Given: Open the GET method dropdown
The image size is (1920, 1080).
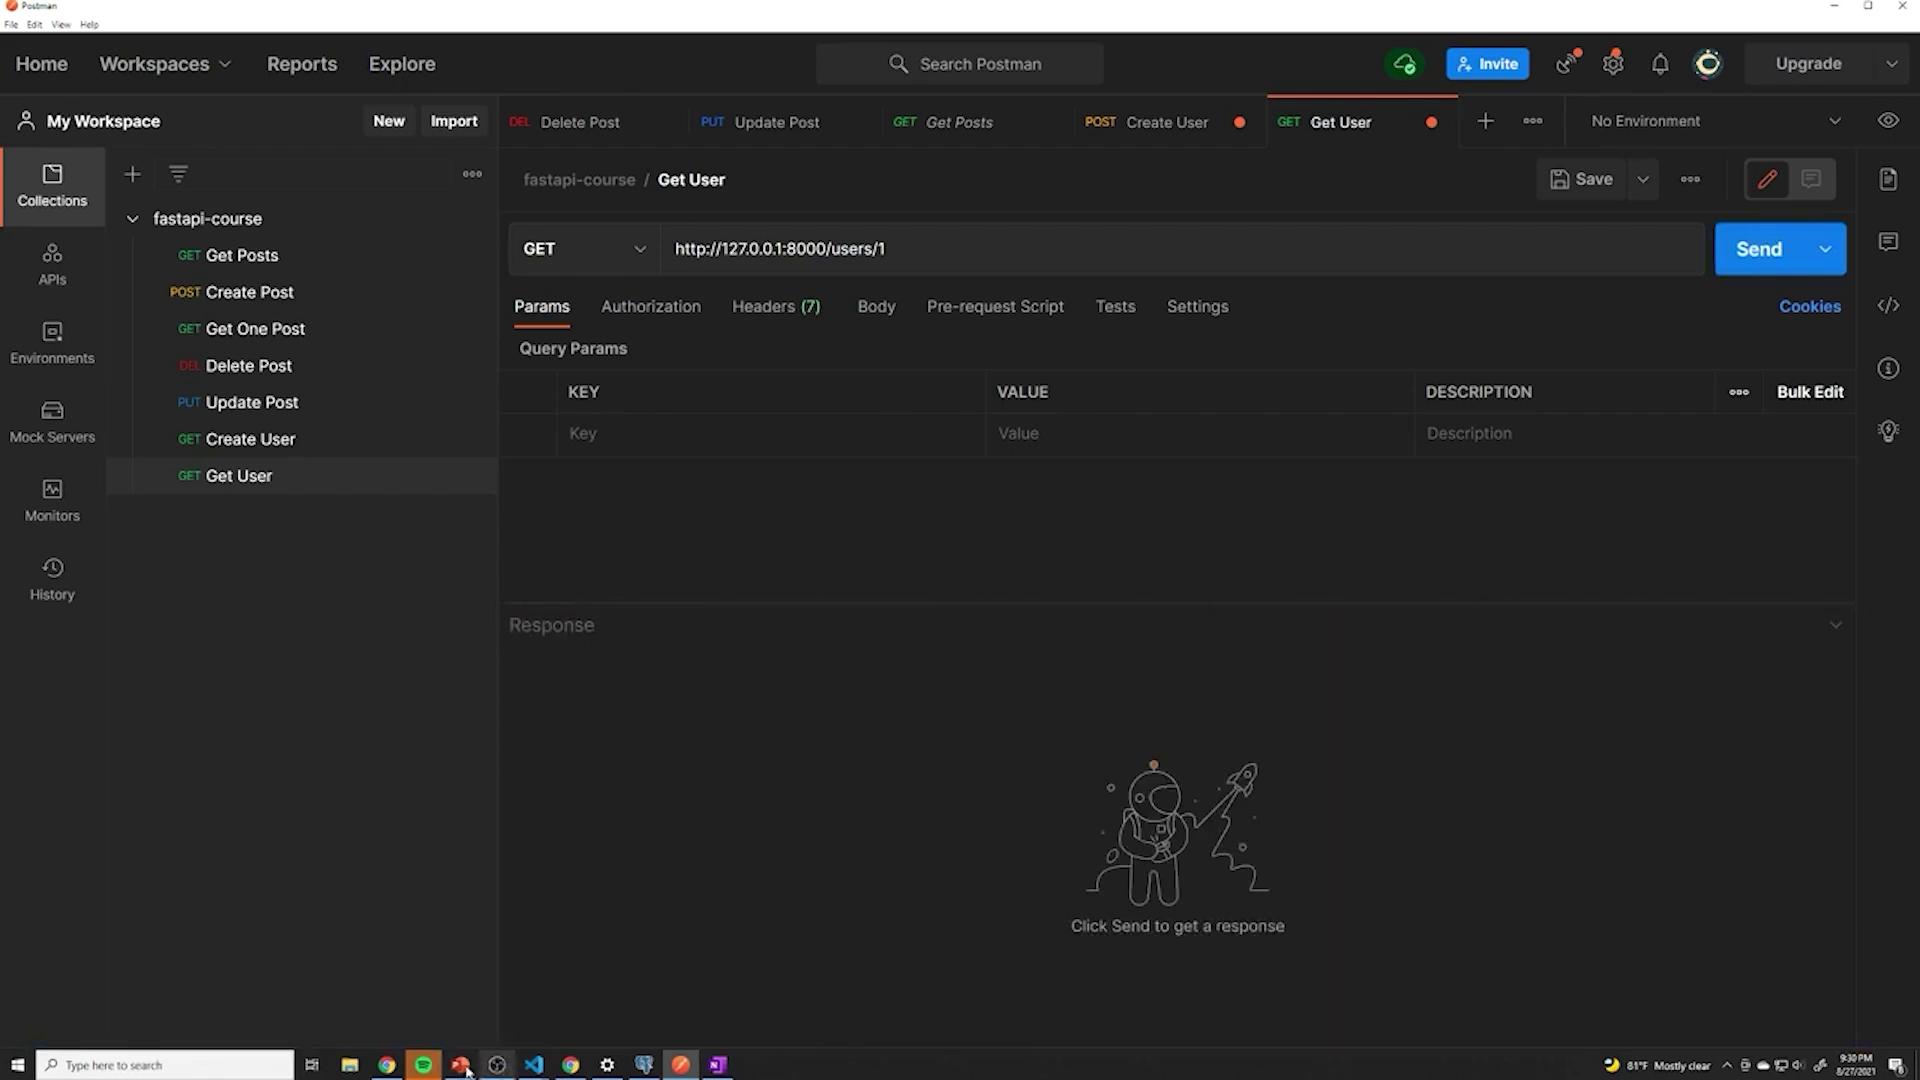Looking at the screenshot, I should [584, 249].
